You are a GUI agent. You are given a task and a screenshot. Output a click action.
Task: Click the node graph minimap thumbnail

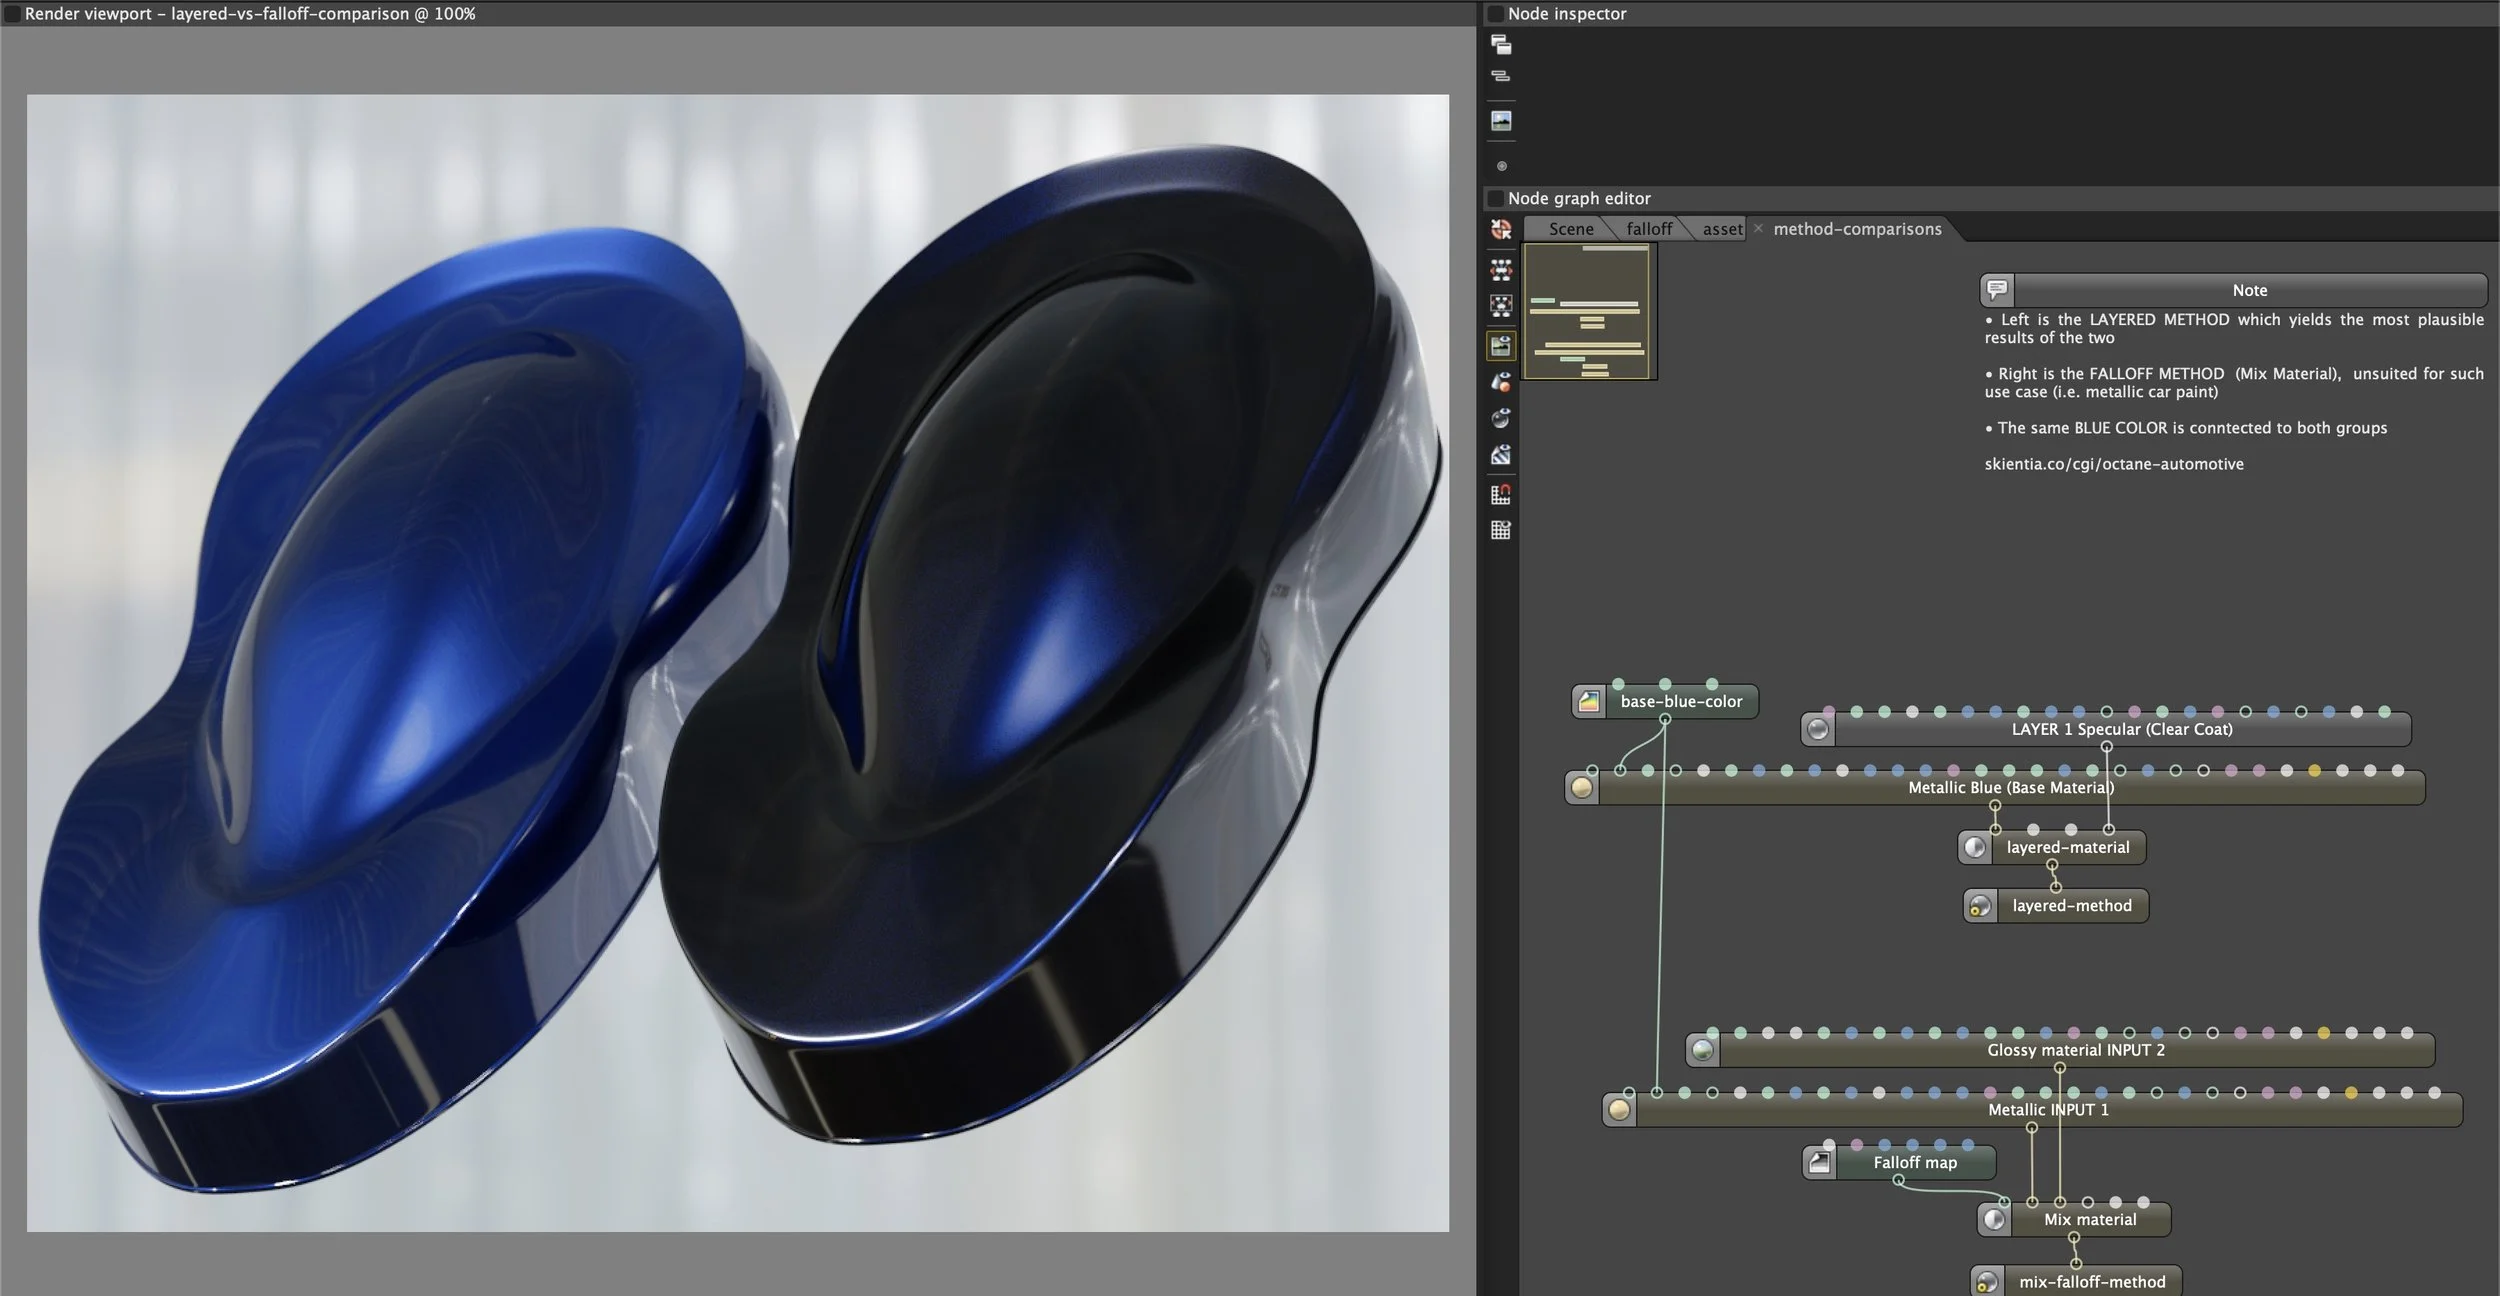point(1589,312)
